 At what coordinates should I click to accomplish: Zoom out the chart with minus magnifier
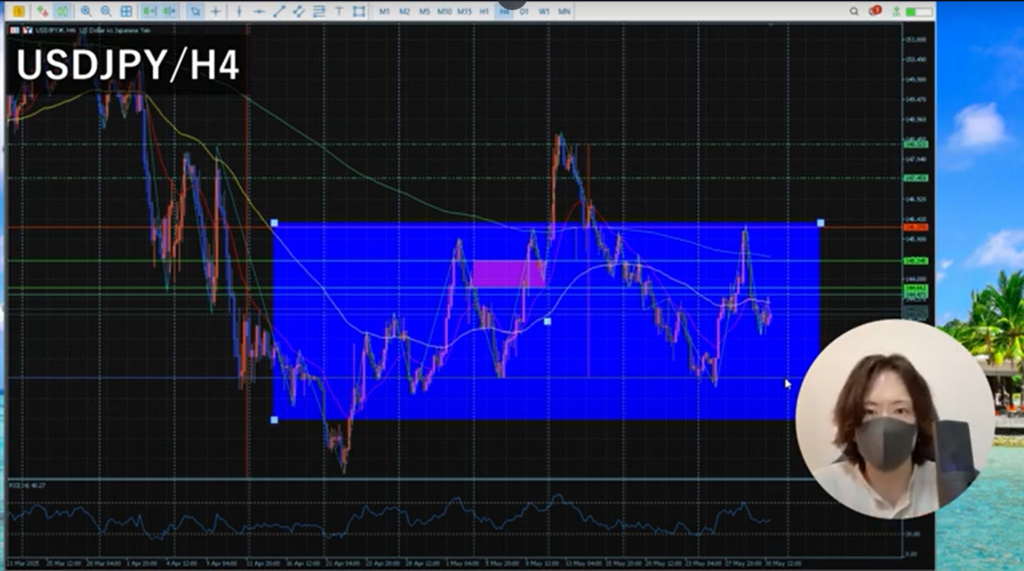tap(106, 11)
